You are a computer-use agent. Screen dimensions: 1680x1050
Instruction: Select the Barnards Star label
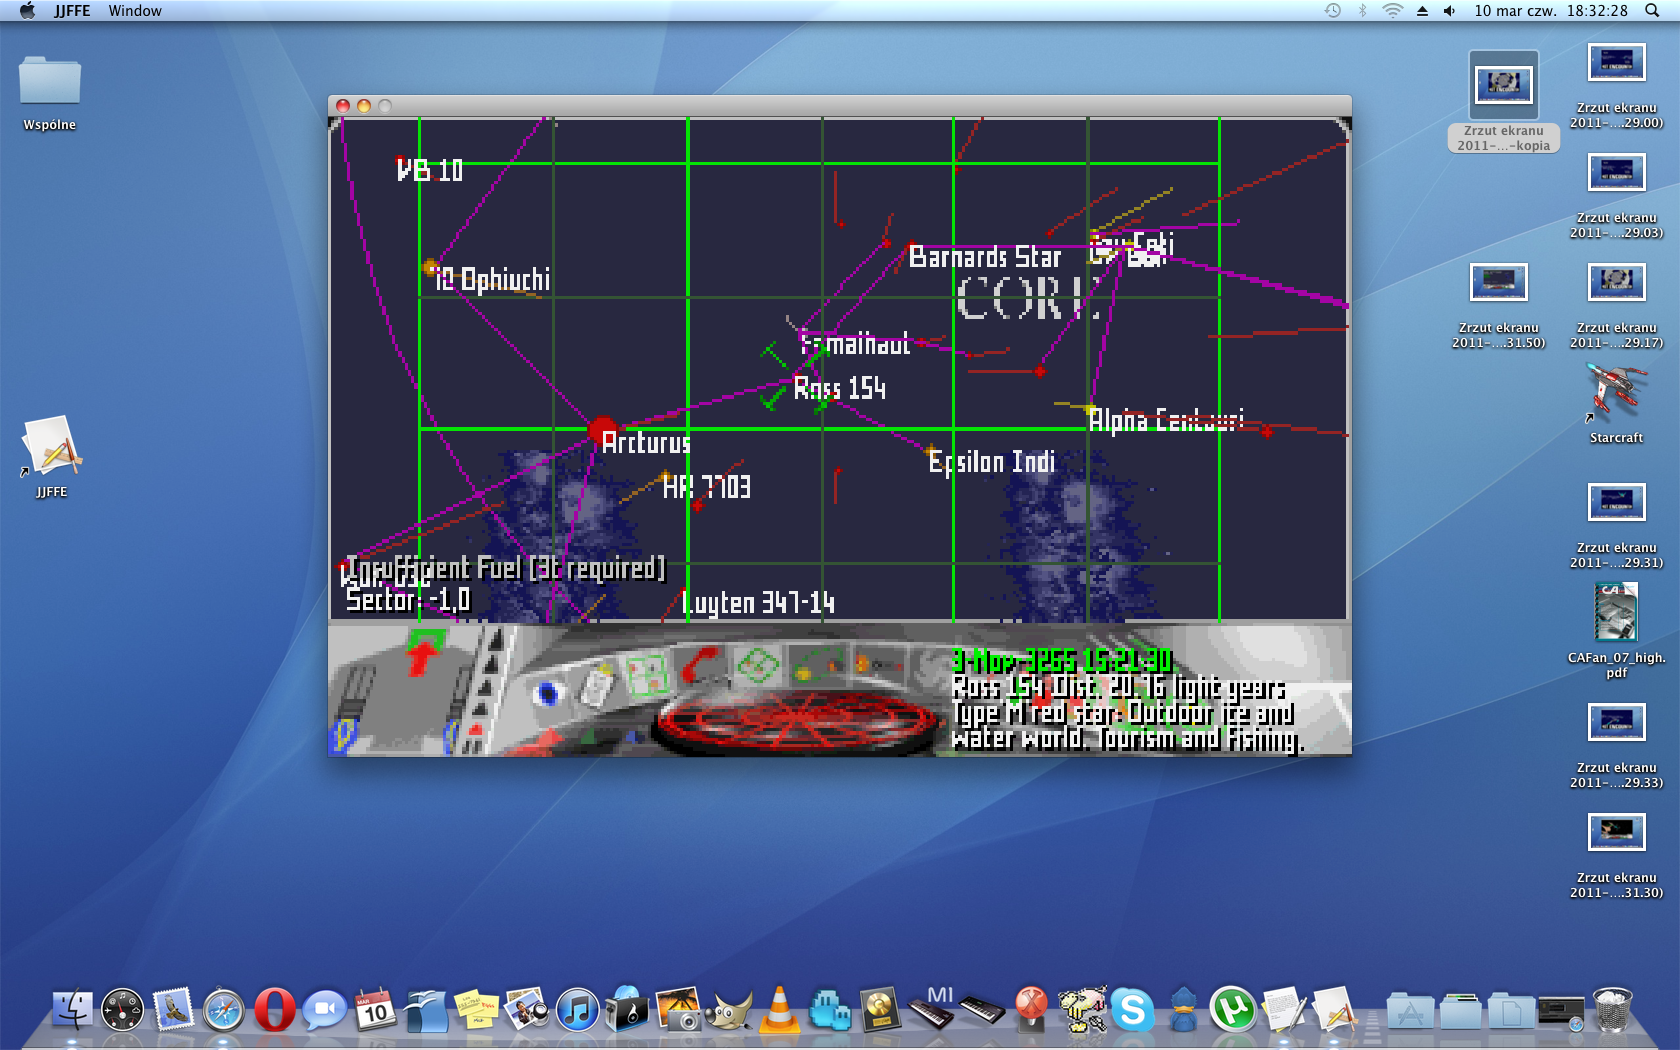[x=985, y=257]
